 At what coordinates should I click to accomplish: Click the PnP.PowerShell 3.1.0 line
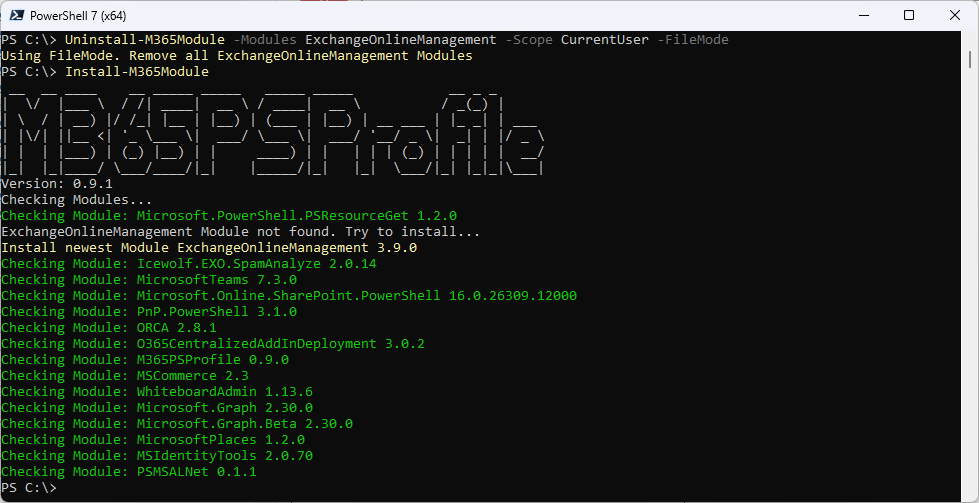pos(149,312)
